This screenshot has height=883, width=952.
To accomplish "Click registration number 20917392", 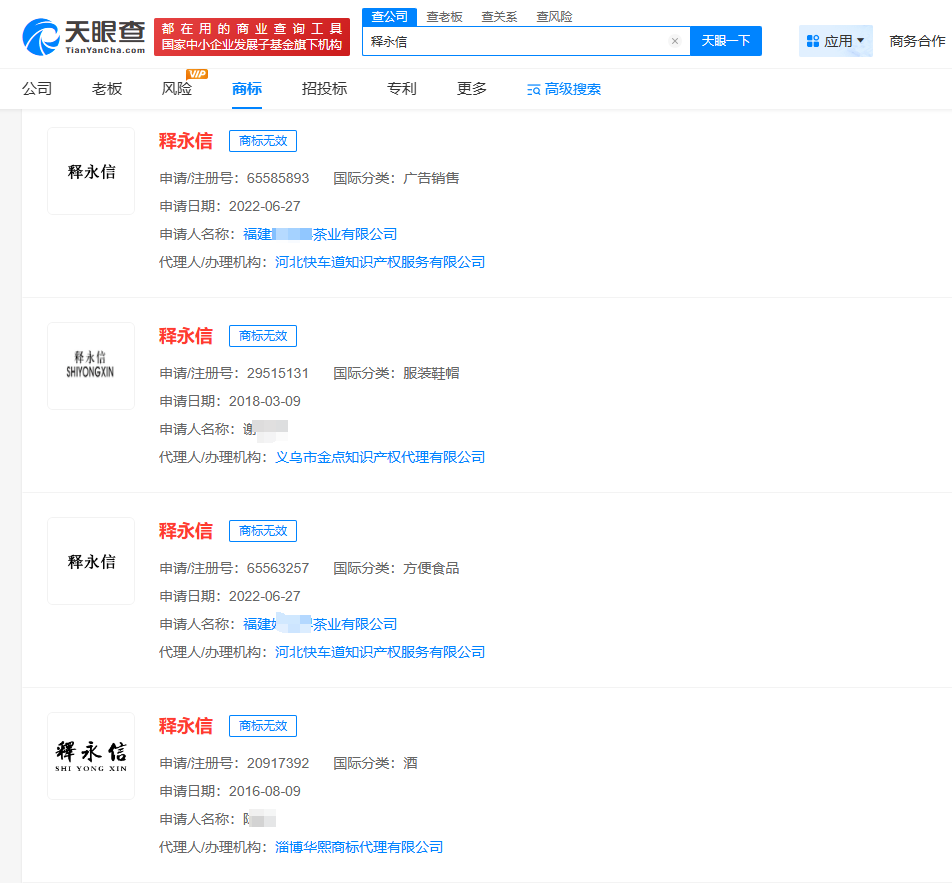I will [277, 763].
